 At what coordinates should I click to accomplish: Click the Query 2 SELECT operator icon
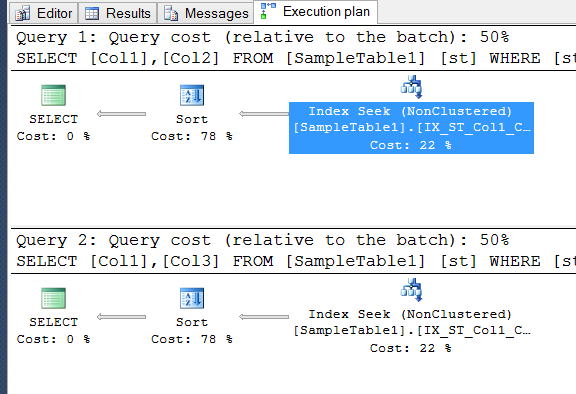click(54, 298)
